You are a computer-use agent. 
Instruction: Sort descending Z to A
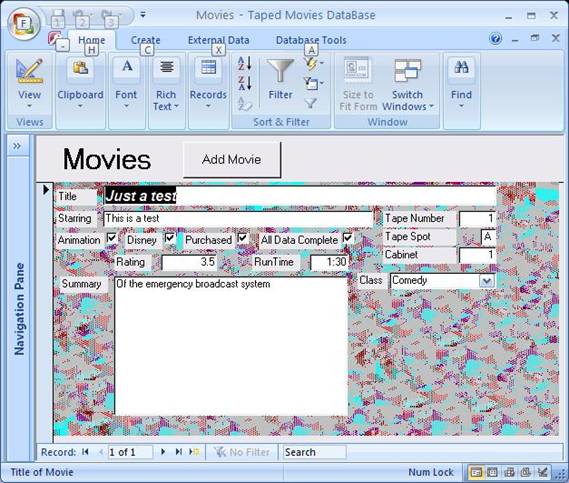click(245, 83)
